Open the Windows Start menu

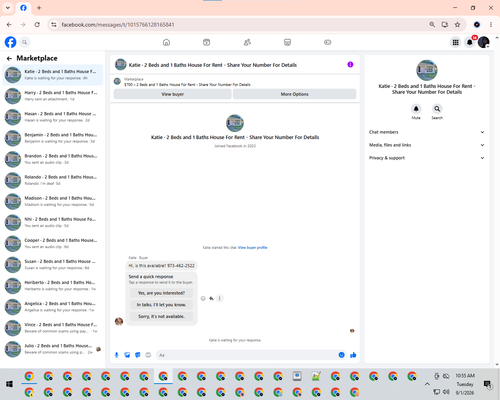pyautogui.click(x=10, y=384)
